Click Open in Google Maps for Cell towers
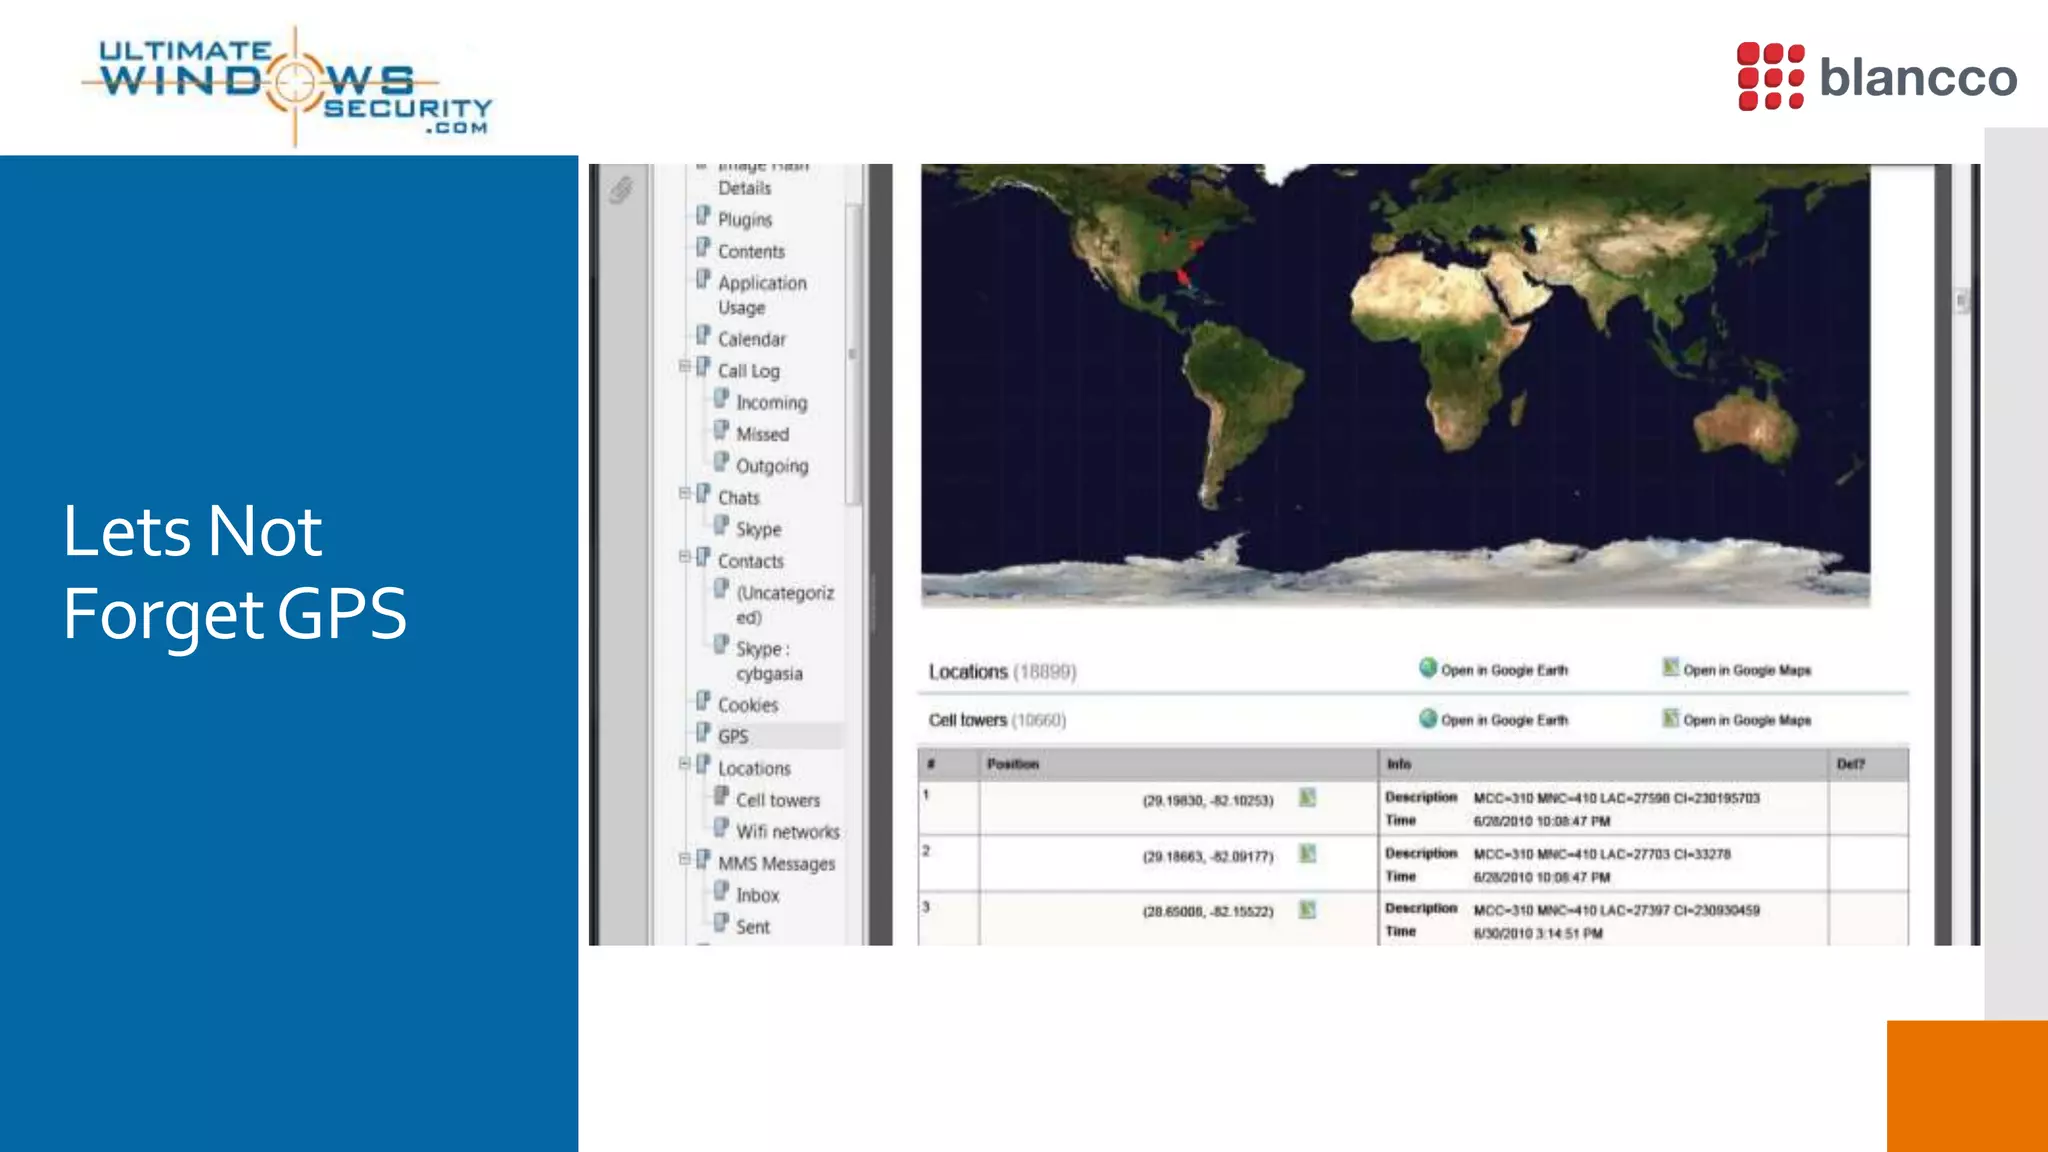2048x1152 pixels. coord(1746,720)
